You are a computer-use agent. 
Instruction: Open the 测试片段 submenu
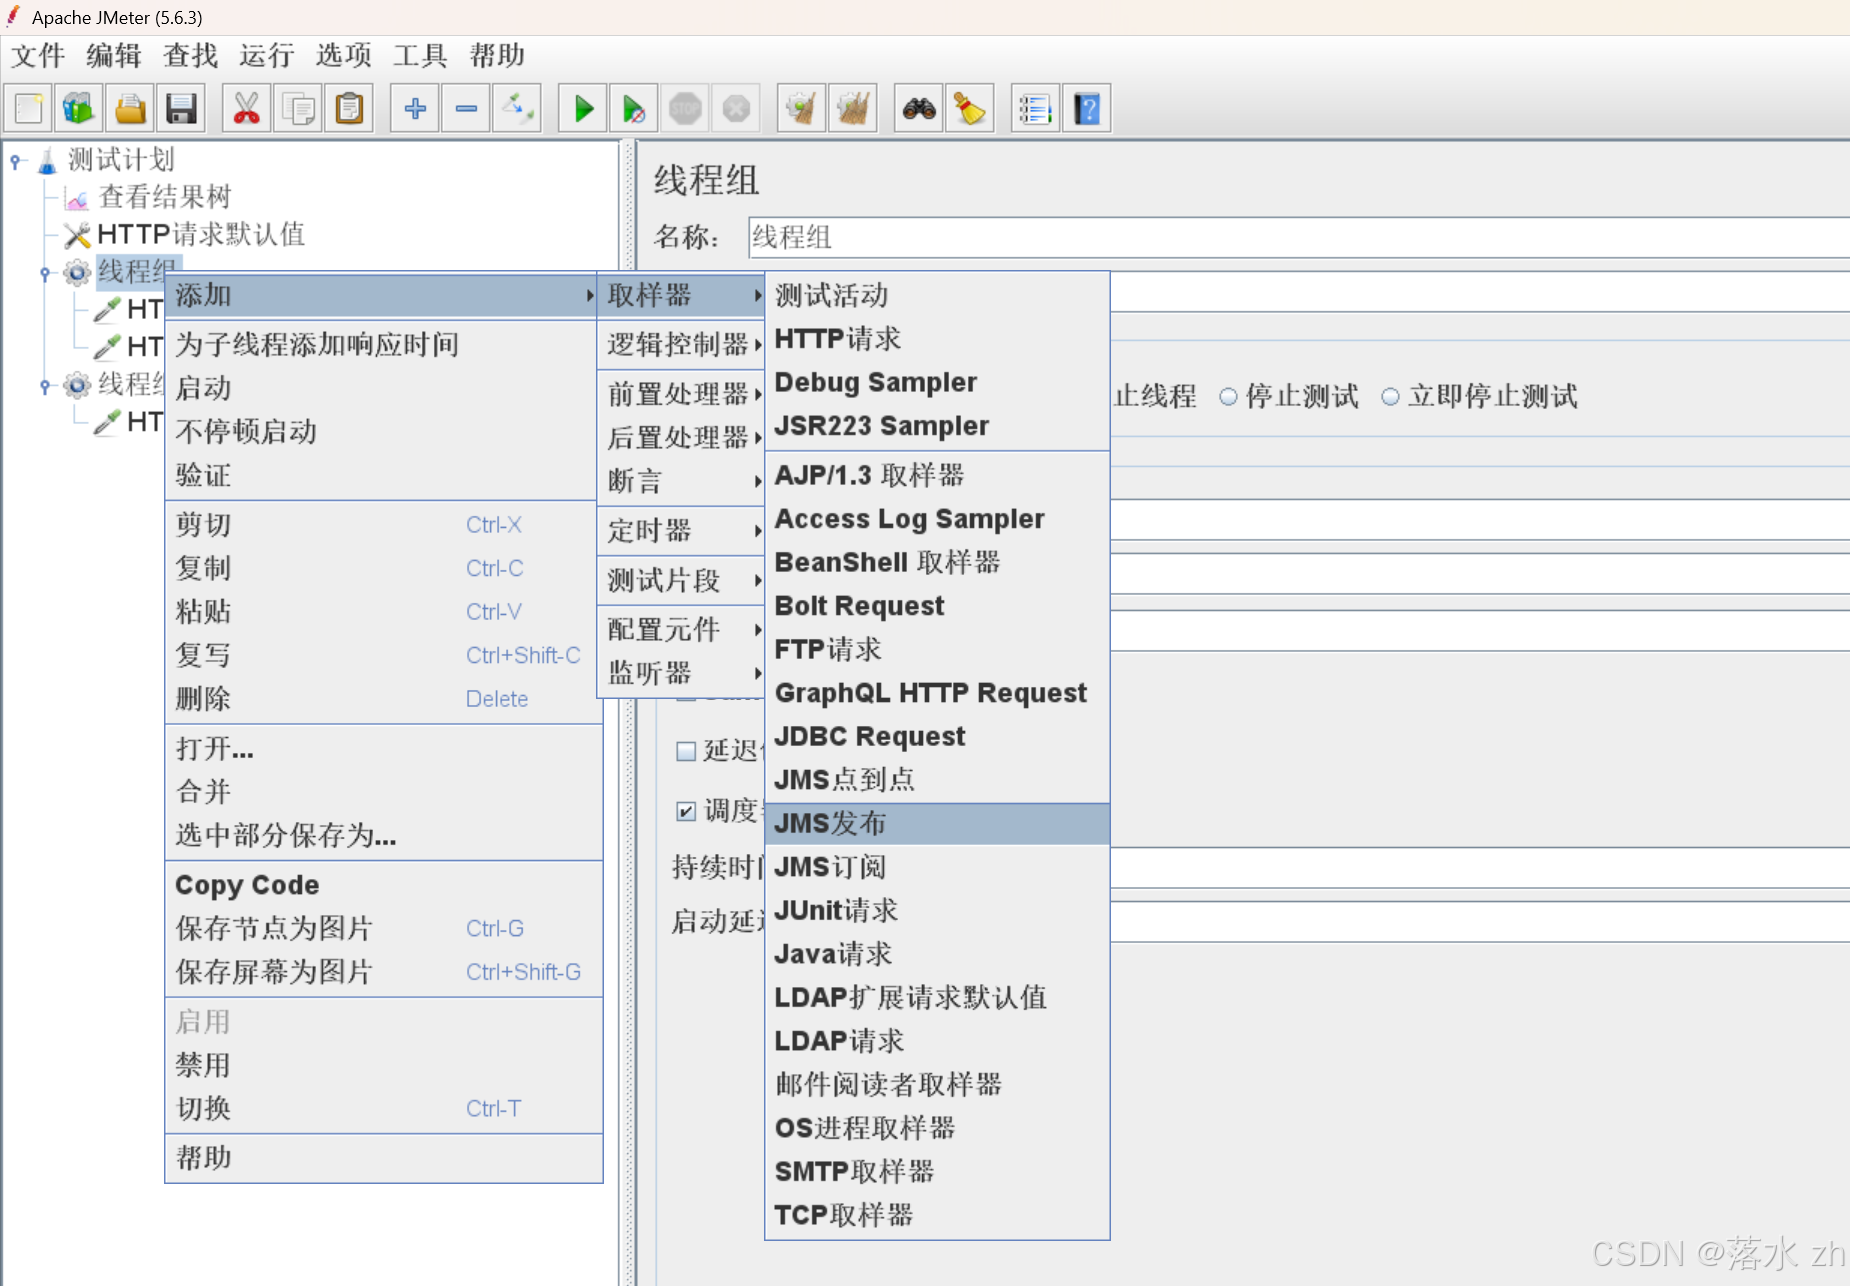[x=681, y=580]
